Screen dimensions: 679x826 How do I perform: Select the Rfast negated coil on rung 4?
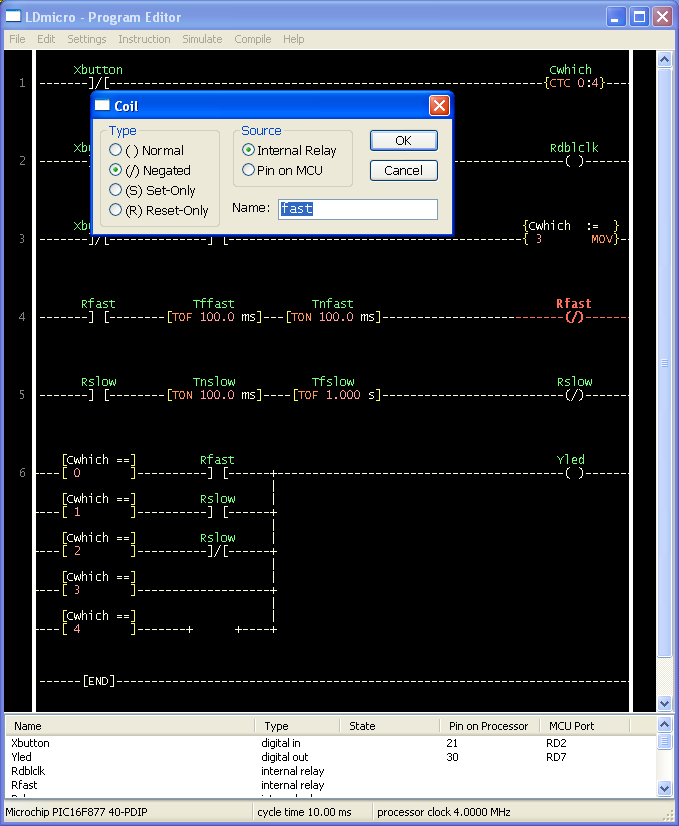(574, 317)
